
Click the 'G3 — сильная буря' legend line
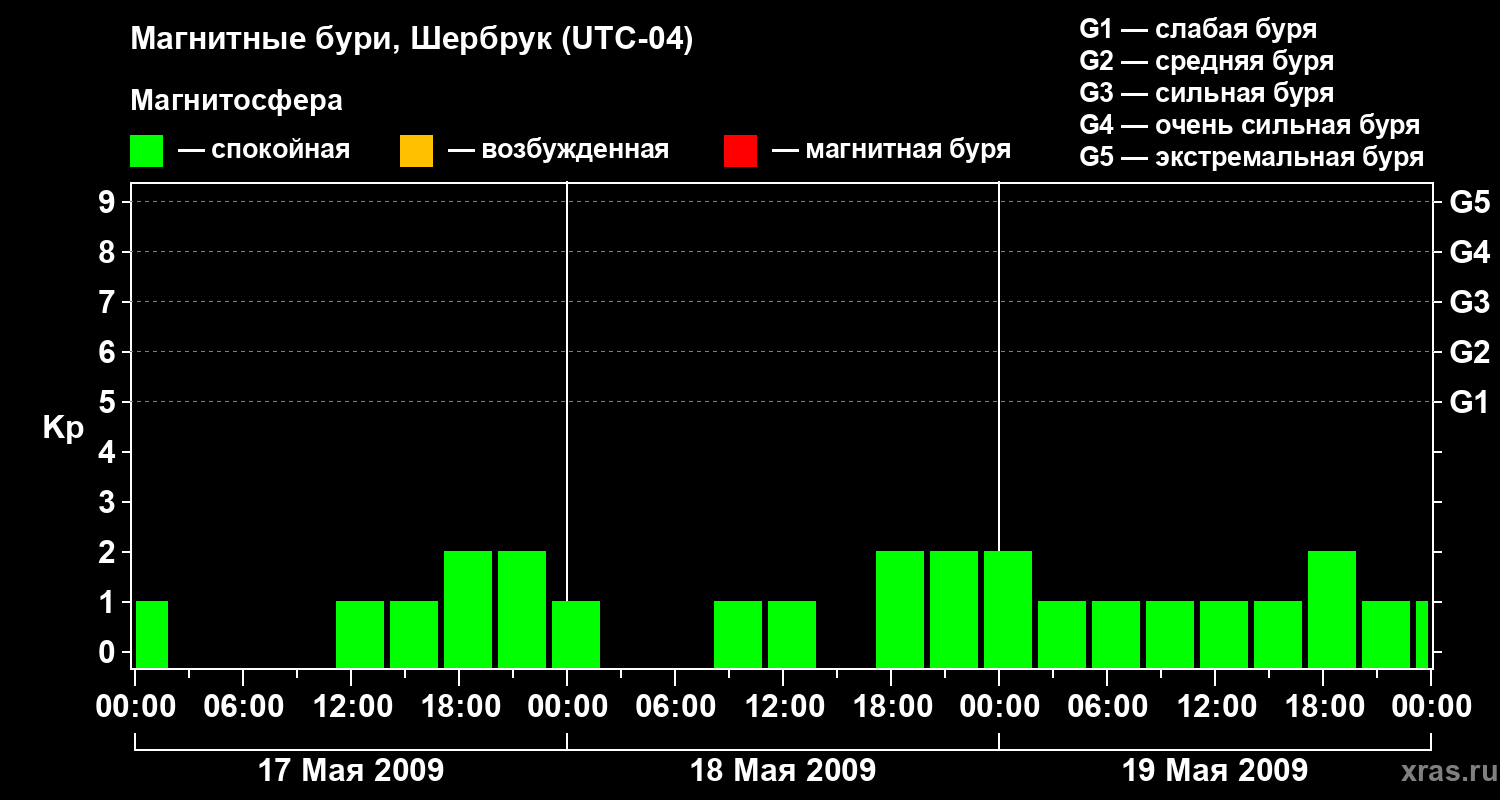click(1207, 93)
